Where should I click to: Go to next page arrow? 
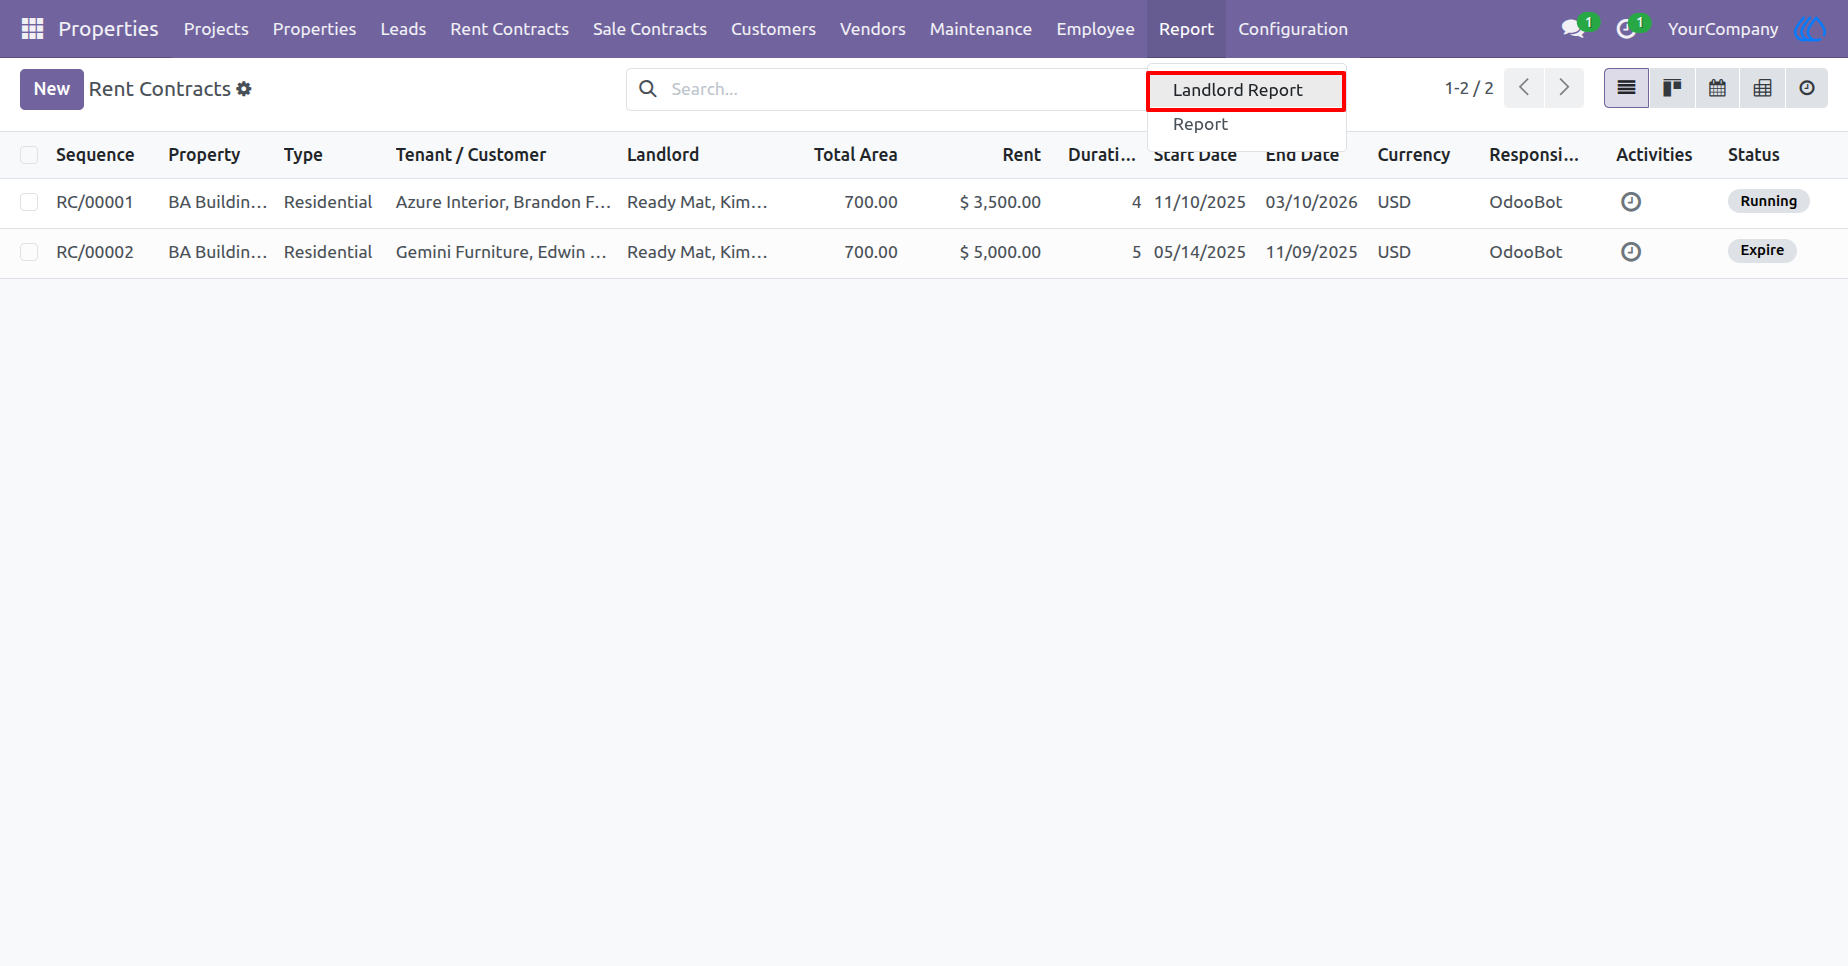[1564, 88]
